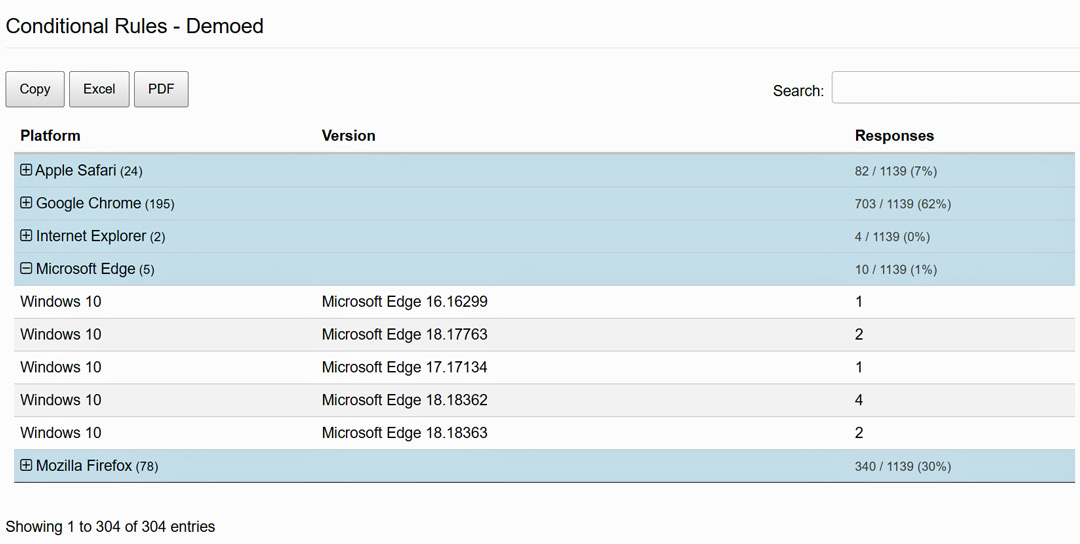The height and width of the screenshot is (544, 1080).
Task: Expand the Internet Explorer group plus icon
Action: 26,236
